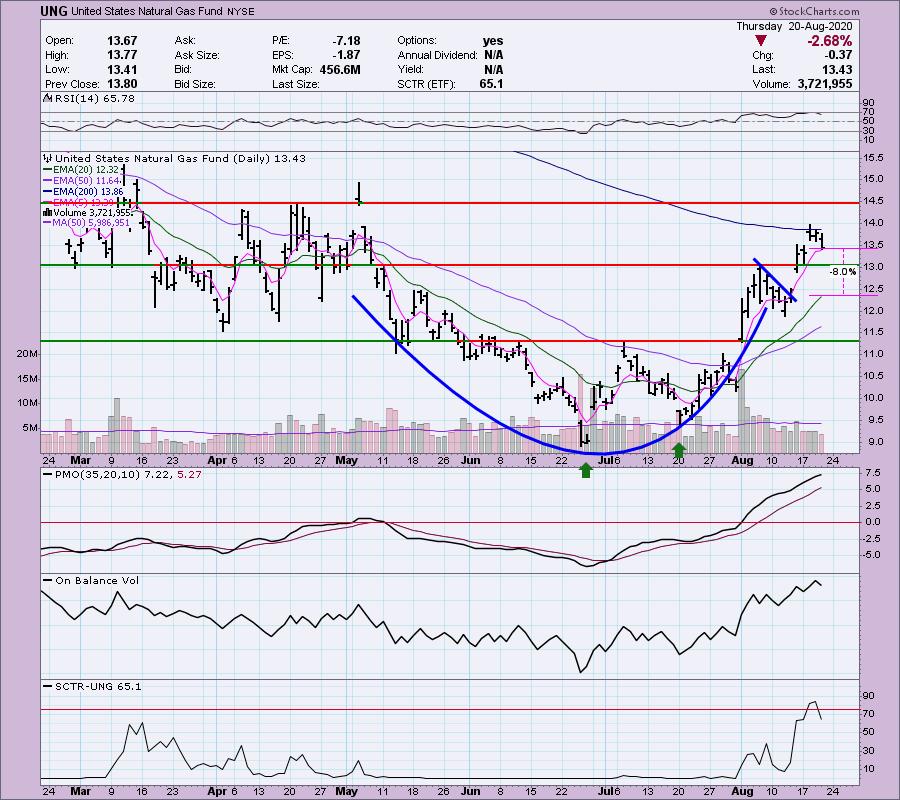Click the dash marker before SCTR-UNG

pos(48,686)
